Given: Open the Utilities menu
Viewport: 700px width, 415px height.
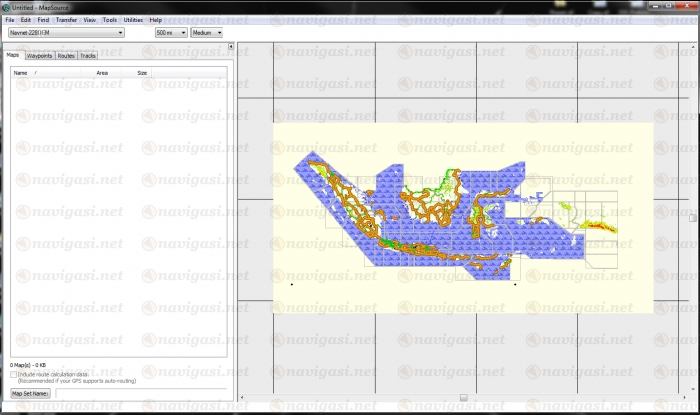Looking at the screenshot, I should point(133,20).
